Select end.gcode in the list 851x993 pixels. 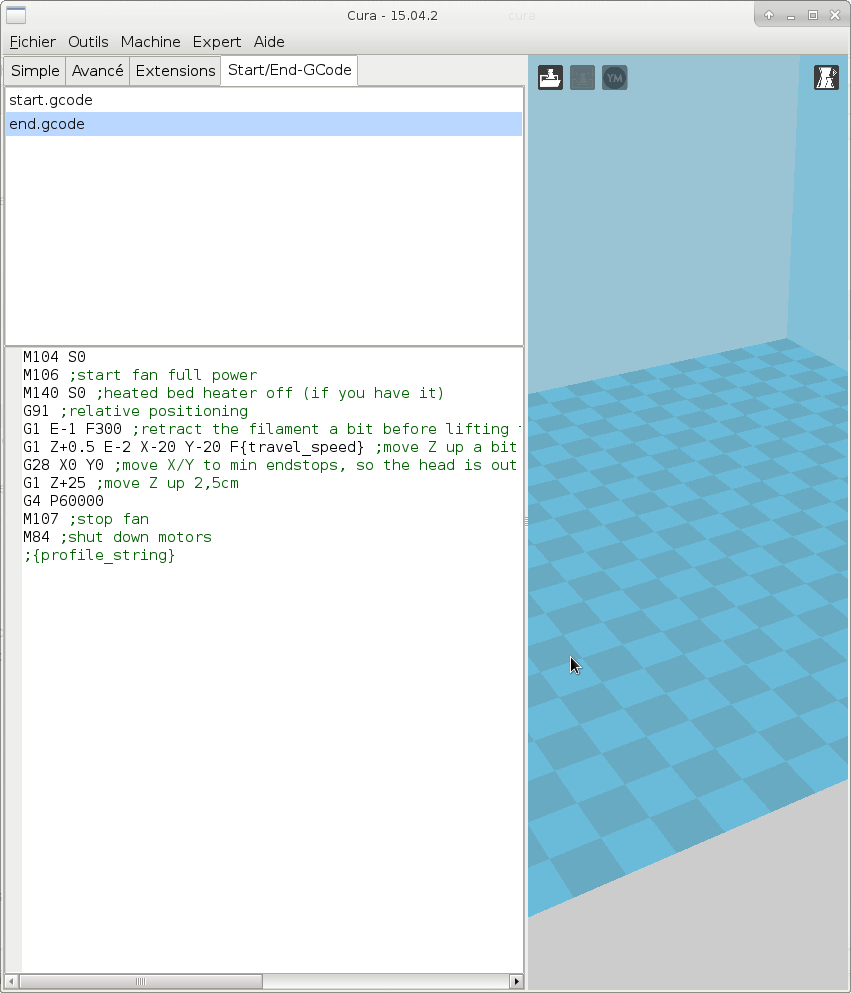264,124
